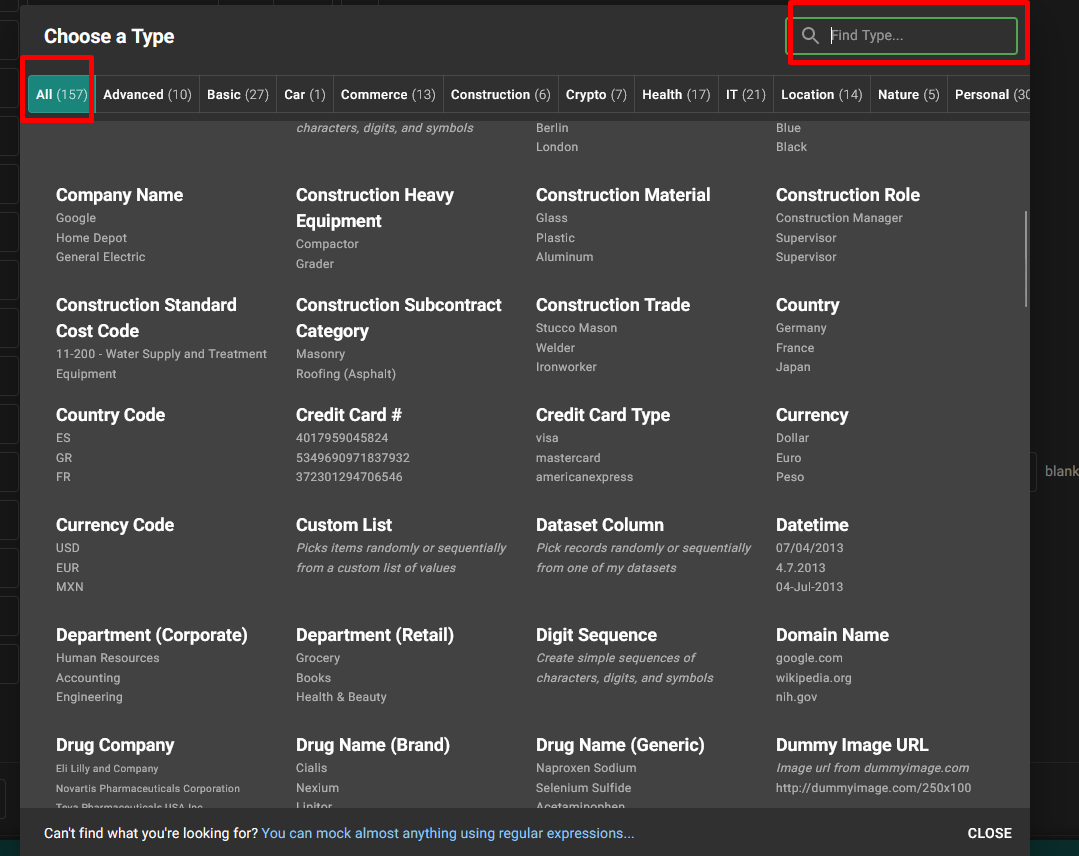The height and width of the screenshot is (856, 1079).
Task: Click the 'Roofing (Asphalt)' example text
Action: (345, 374)
